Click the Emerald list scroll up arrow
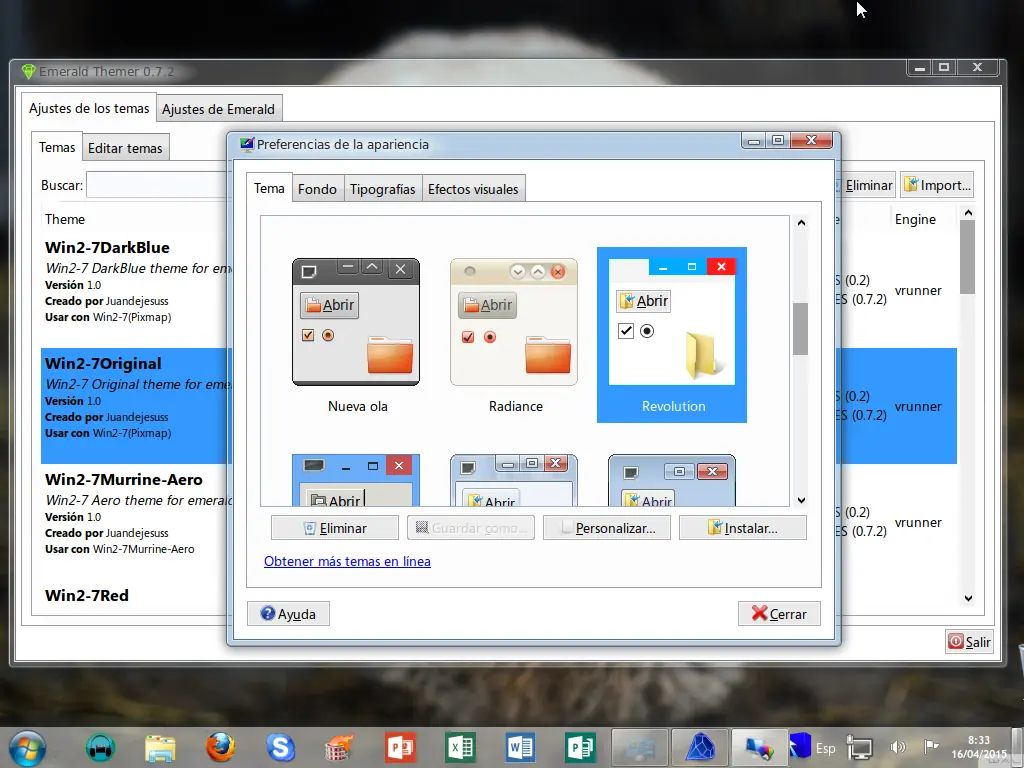This screenshot has width=1024, height=768. click(x=968, y=213)
